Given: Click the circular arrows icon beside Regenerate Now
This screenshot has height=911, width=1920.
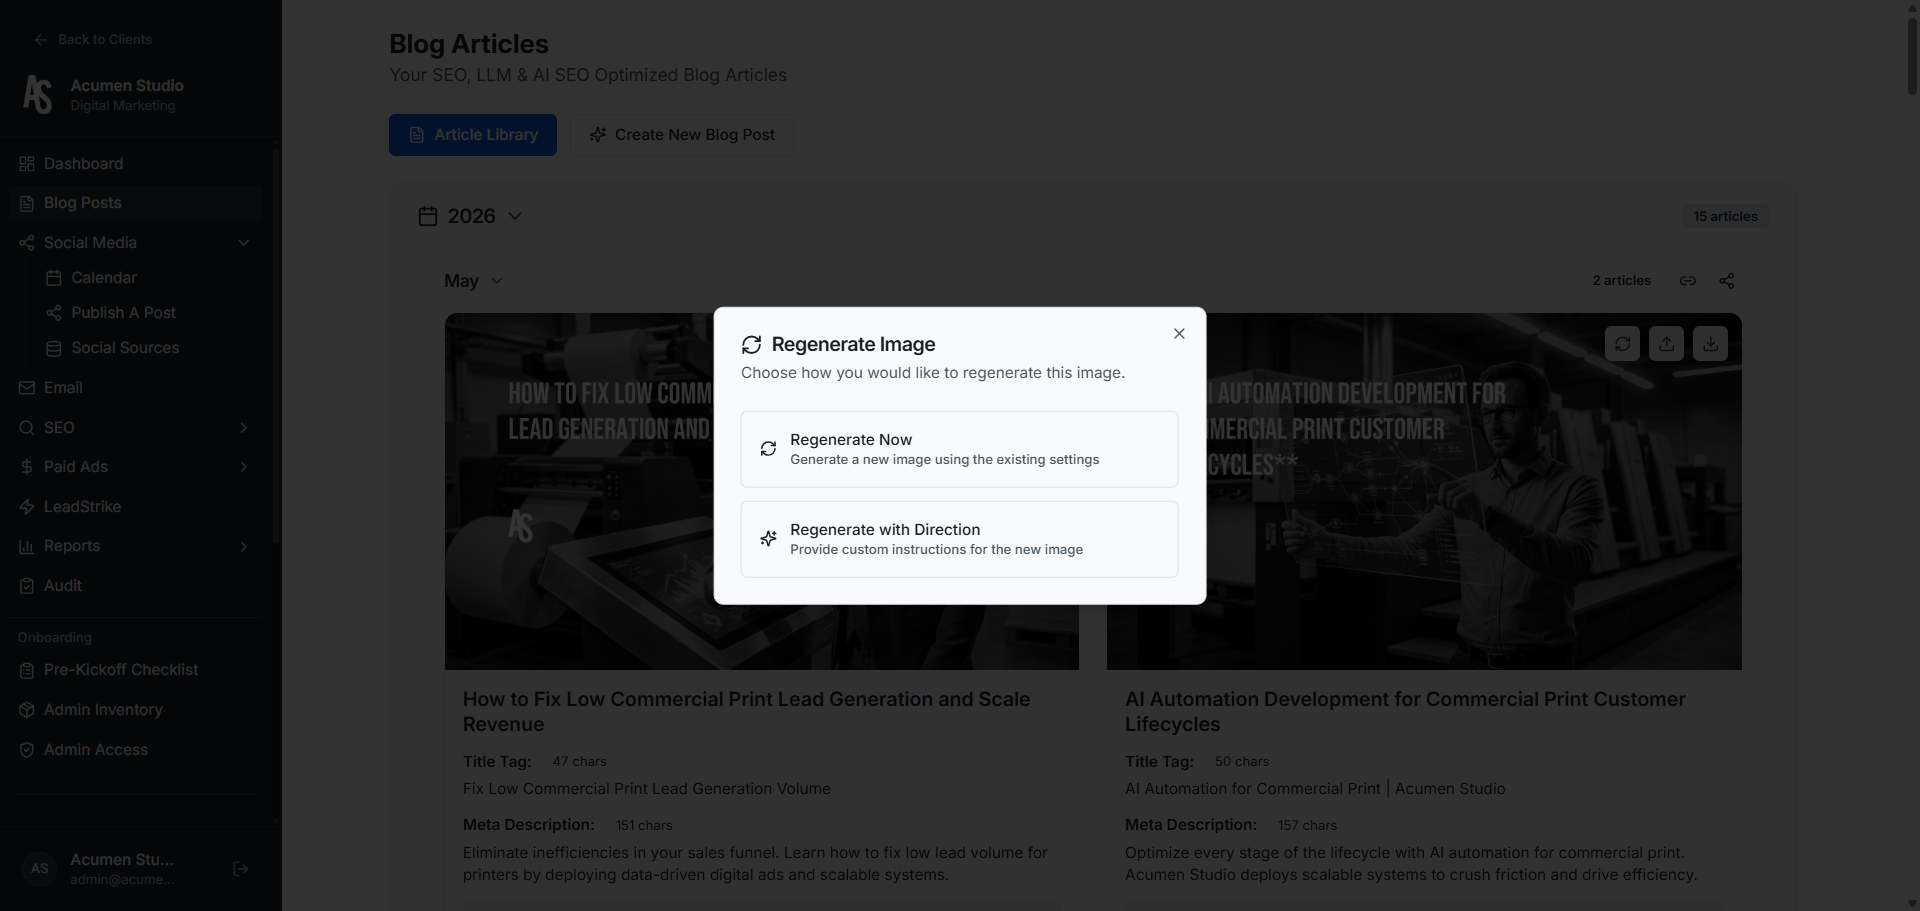Looking at the screenshot, I should [768, 449].
